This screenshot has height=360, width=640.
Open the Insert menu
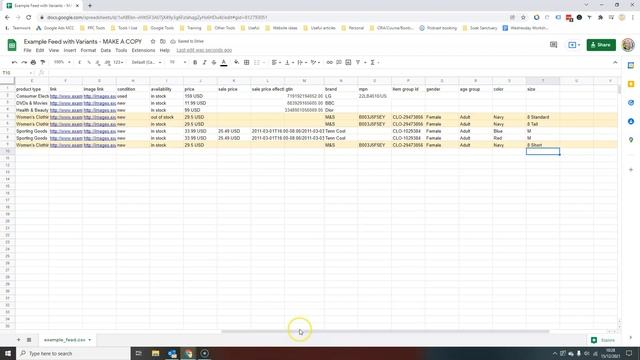pos(70,50)
